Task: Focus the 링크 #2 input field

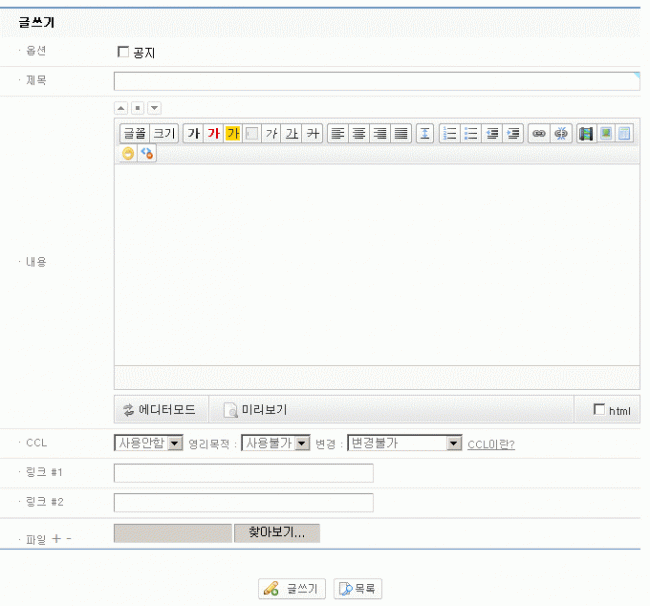Action: (244, 502)
